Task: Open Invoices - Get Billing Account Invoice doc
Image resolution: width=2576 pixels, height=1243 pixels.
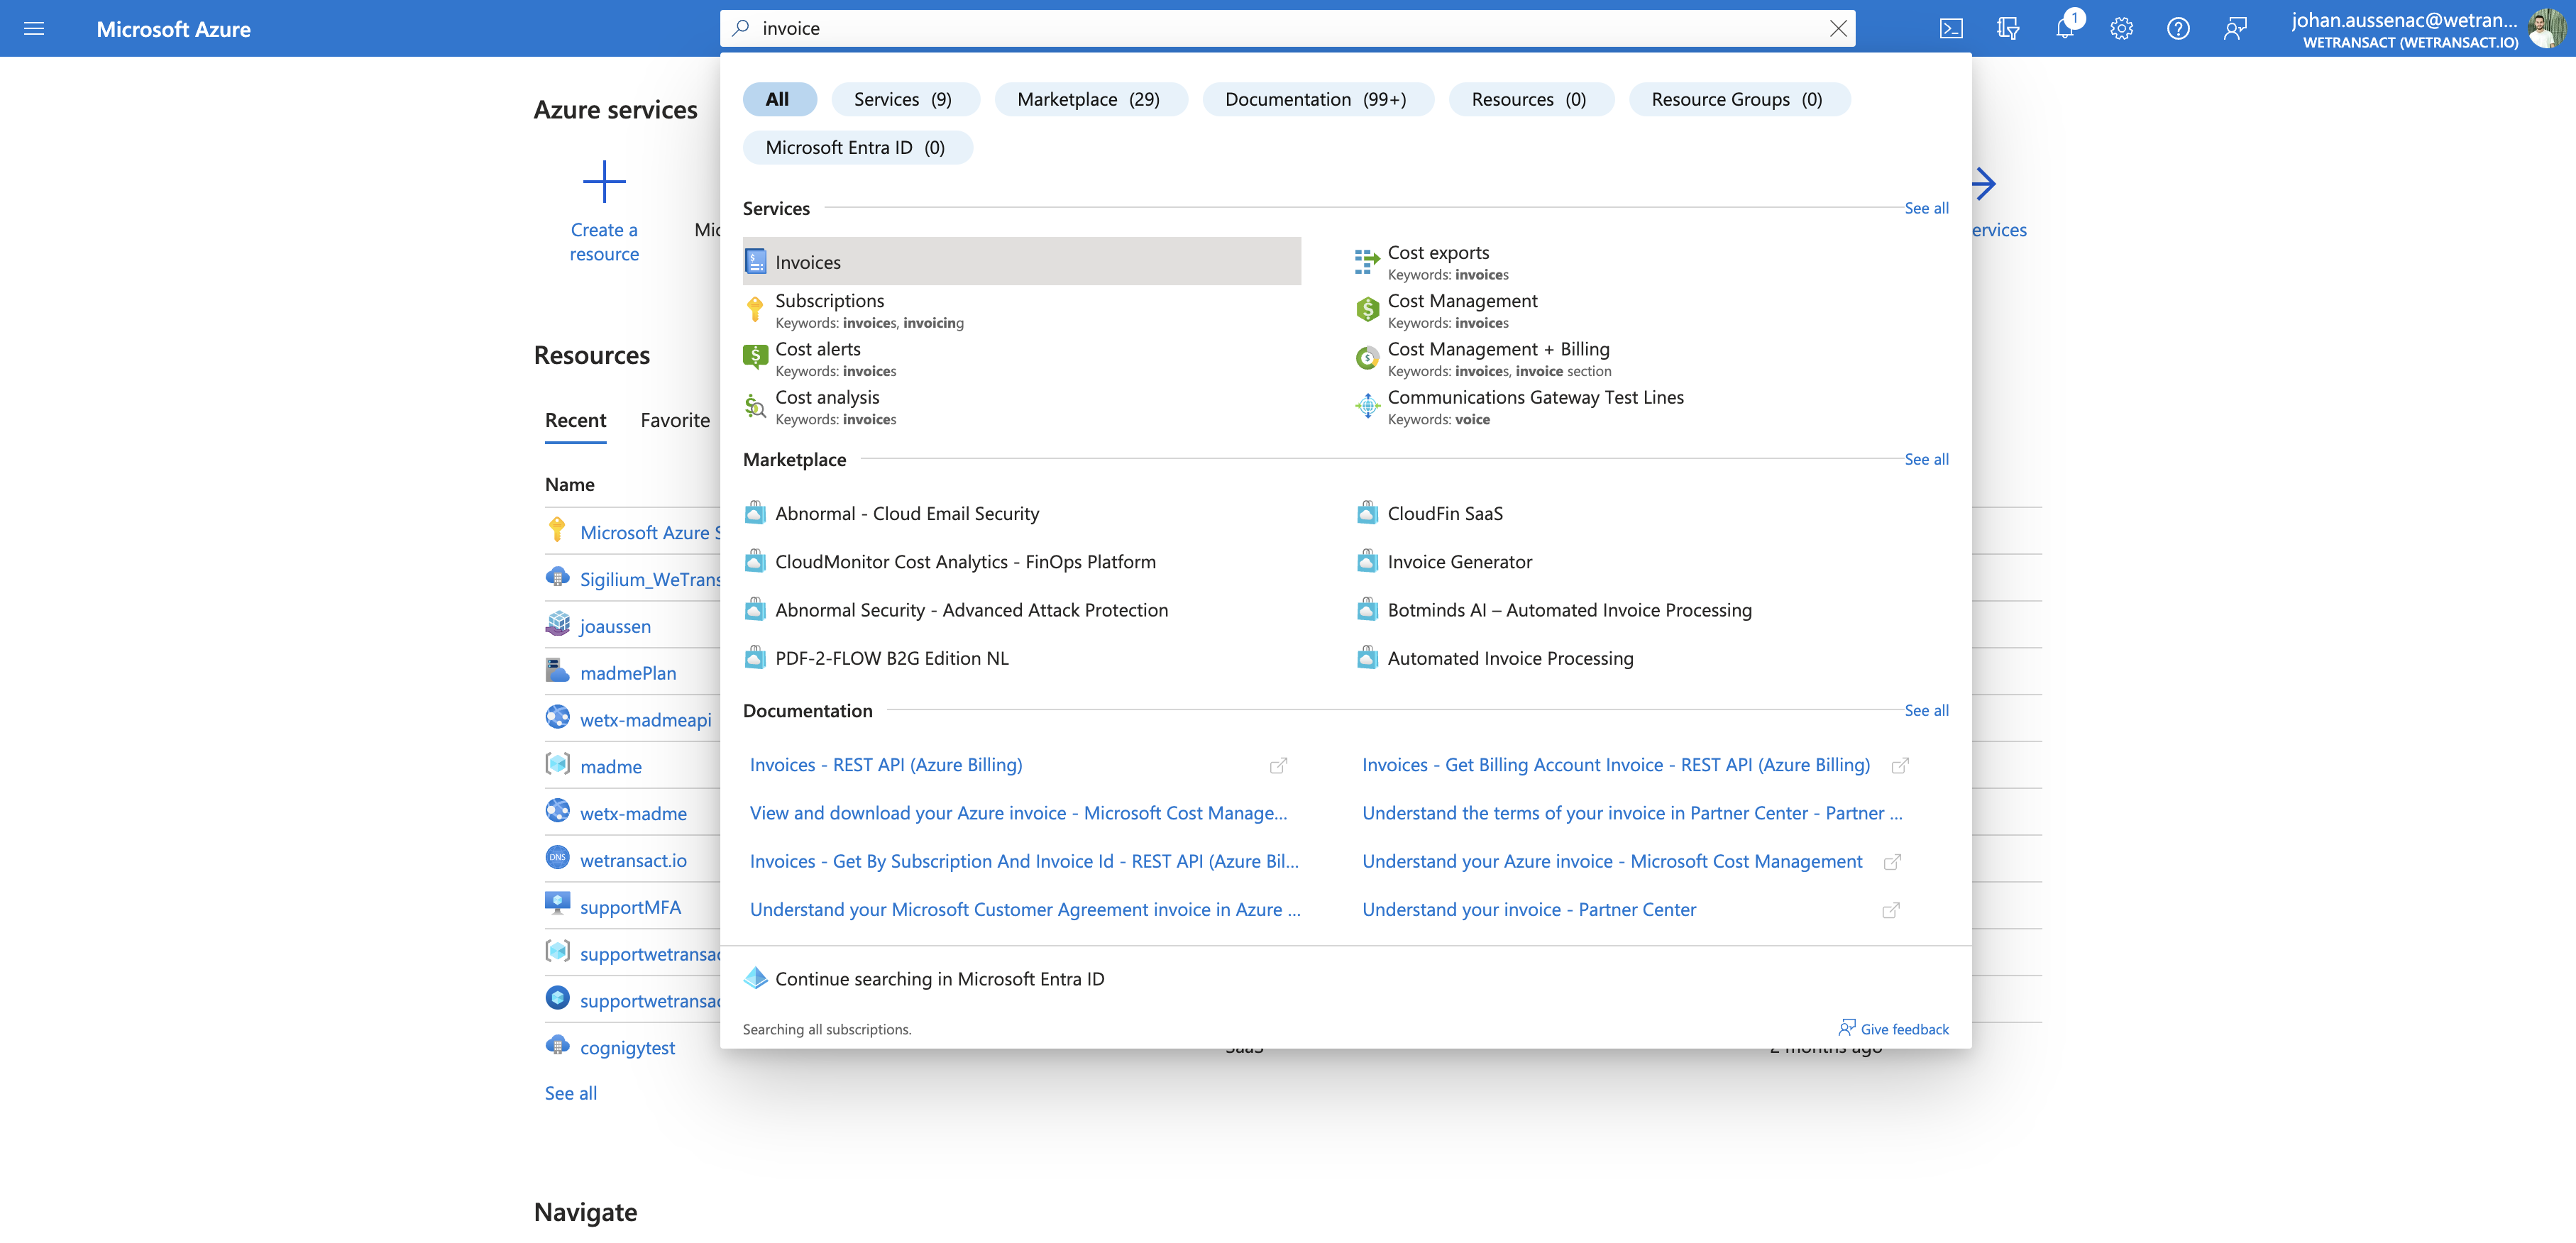Action: (x=1616, y=764)
